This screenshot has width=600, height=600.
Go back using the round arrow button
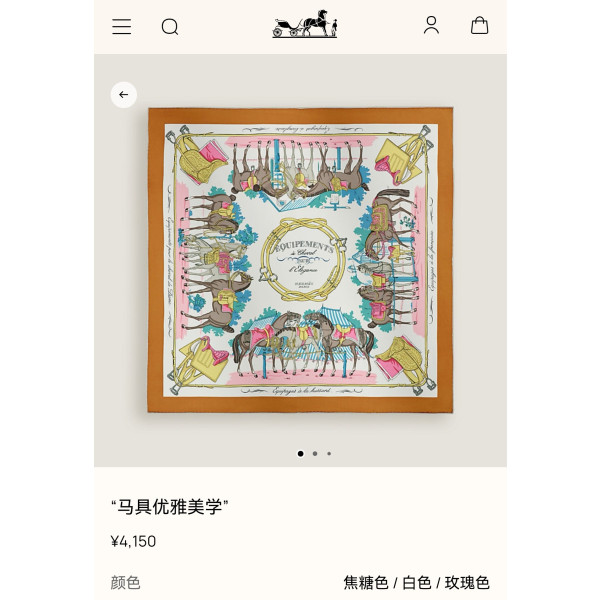point(124,95)
